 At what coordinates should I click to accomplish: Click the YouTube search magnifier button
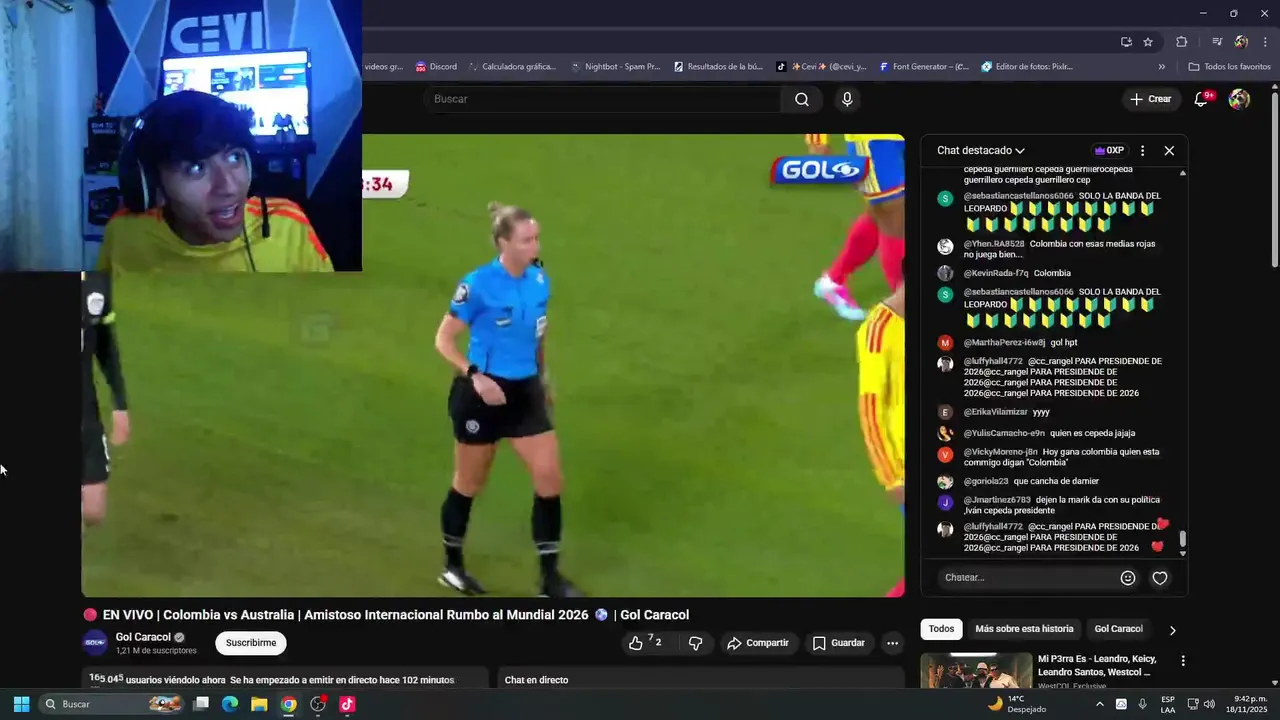click(x=802, y=99)
